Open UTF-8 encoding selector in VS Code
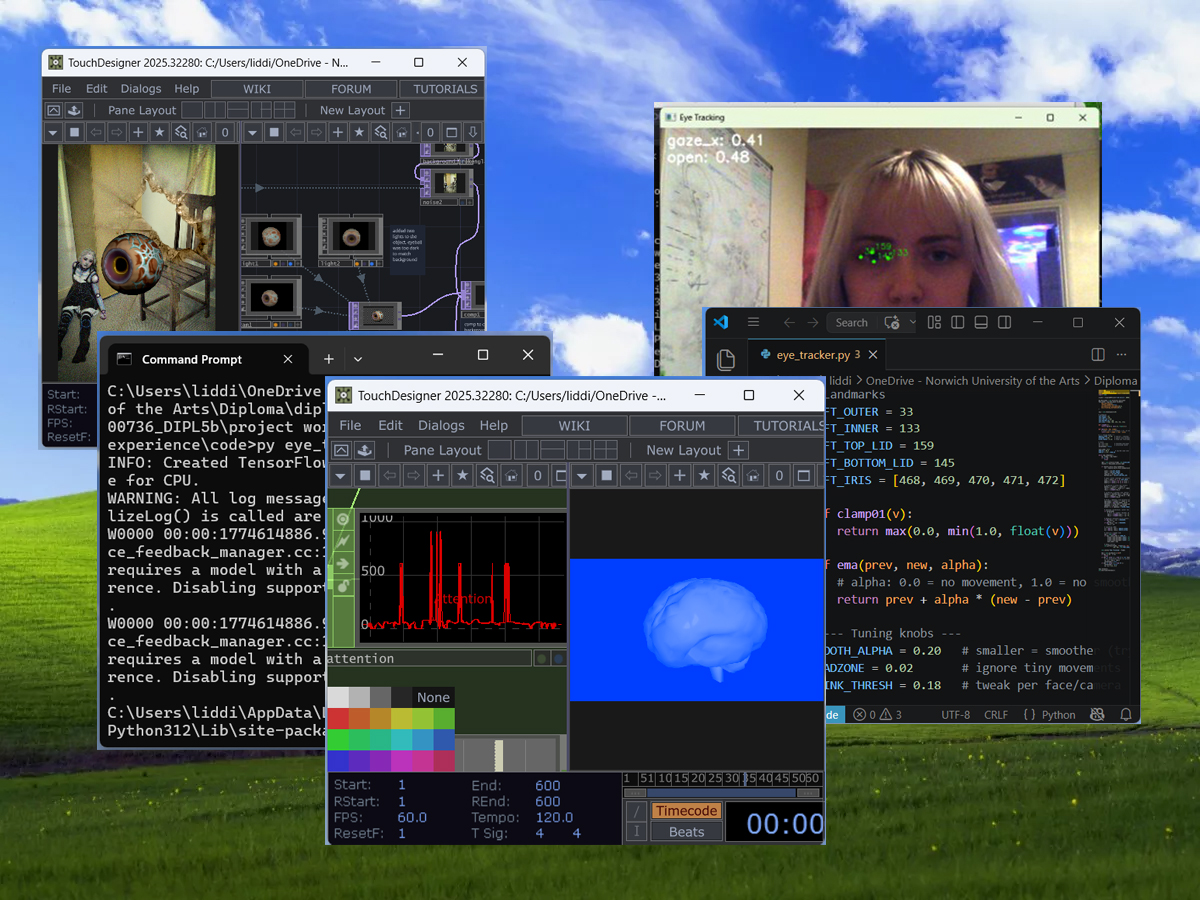The width and height of the screenshot is (1200, 900). pos(956,714)
